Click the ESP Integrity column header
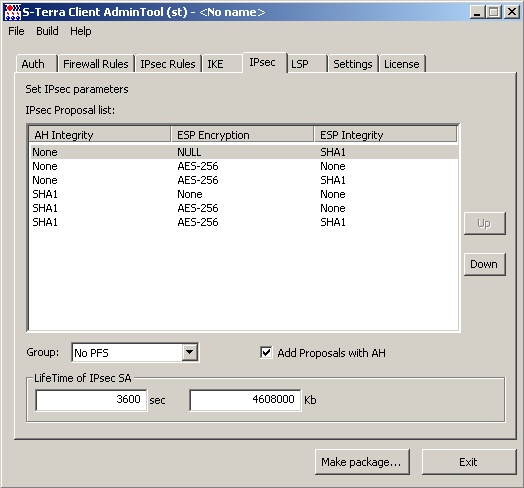The height and width of the screenshot is (488, 524). (386, 135)
